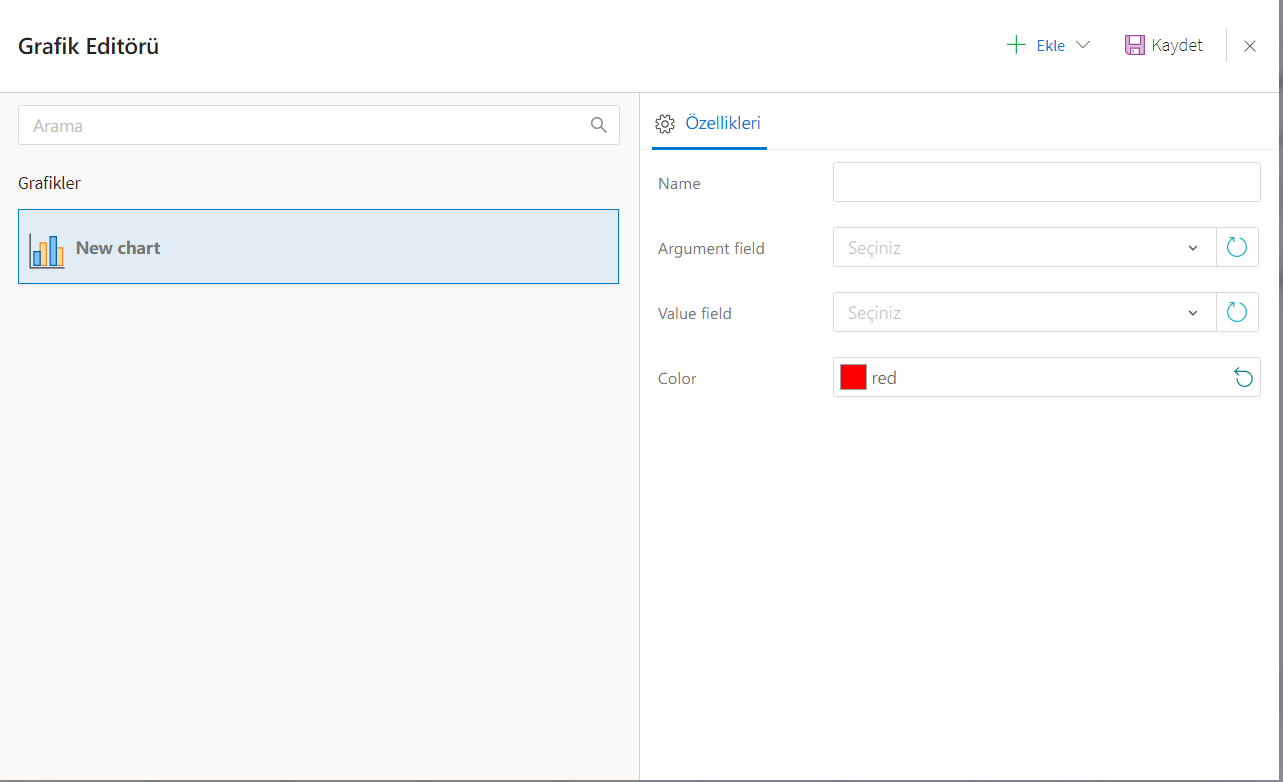This screenshot has height=782, width=1283.
Task: Switch to the Özellikleri tab
Action: pyautogui.click(x=722, y=123)
